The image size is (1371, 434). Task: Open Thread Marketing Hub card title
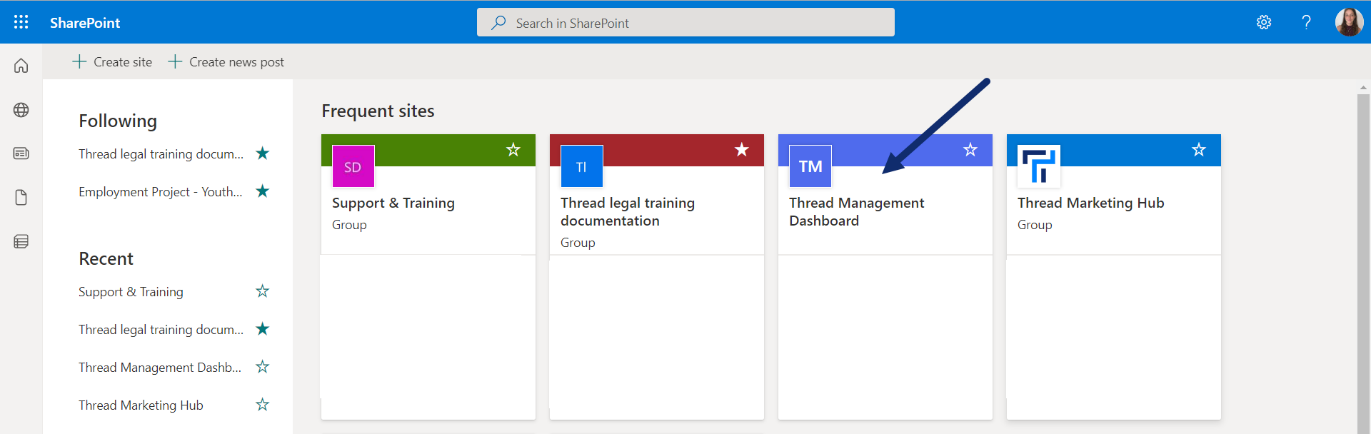tap(1091, 203)
